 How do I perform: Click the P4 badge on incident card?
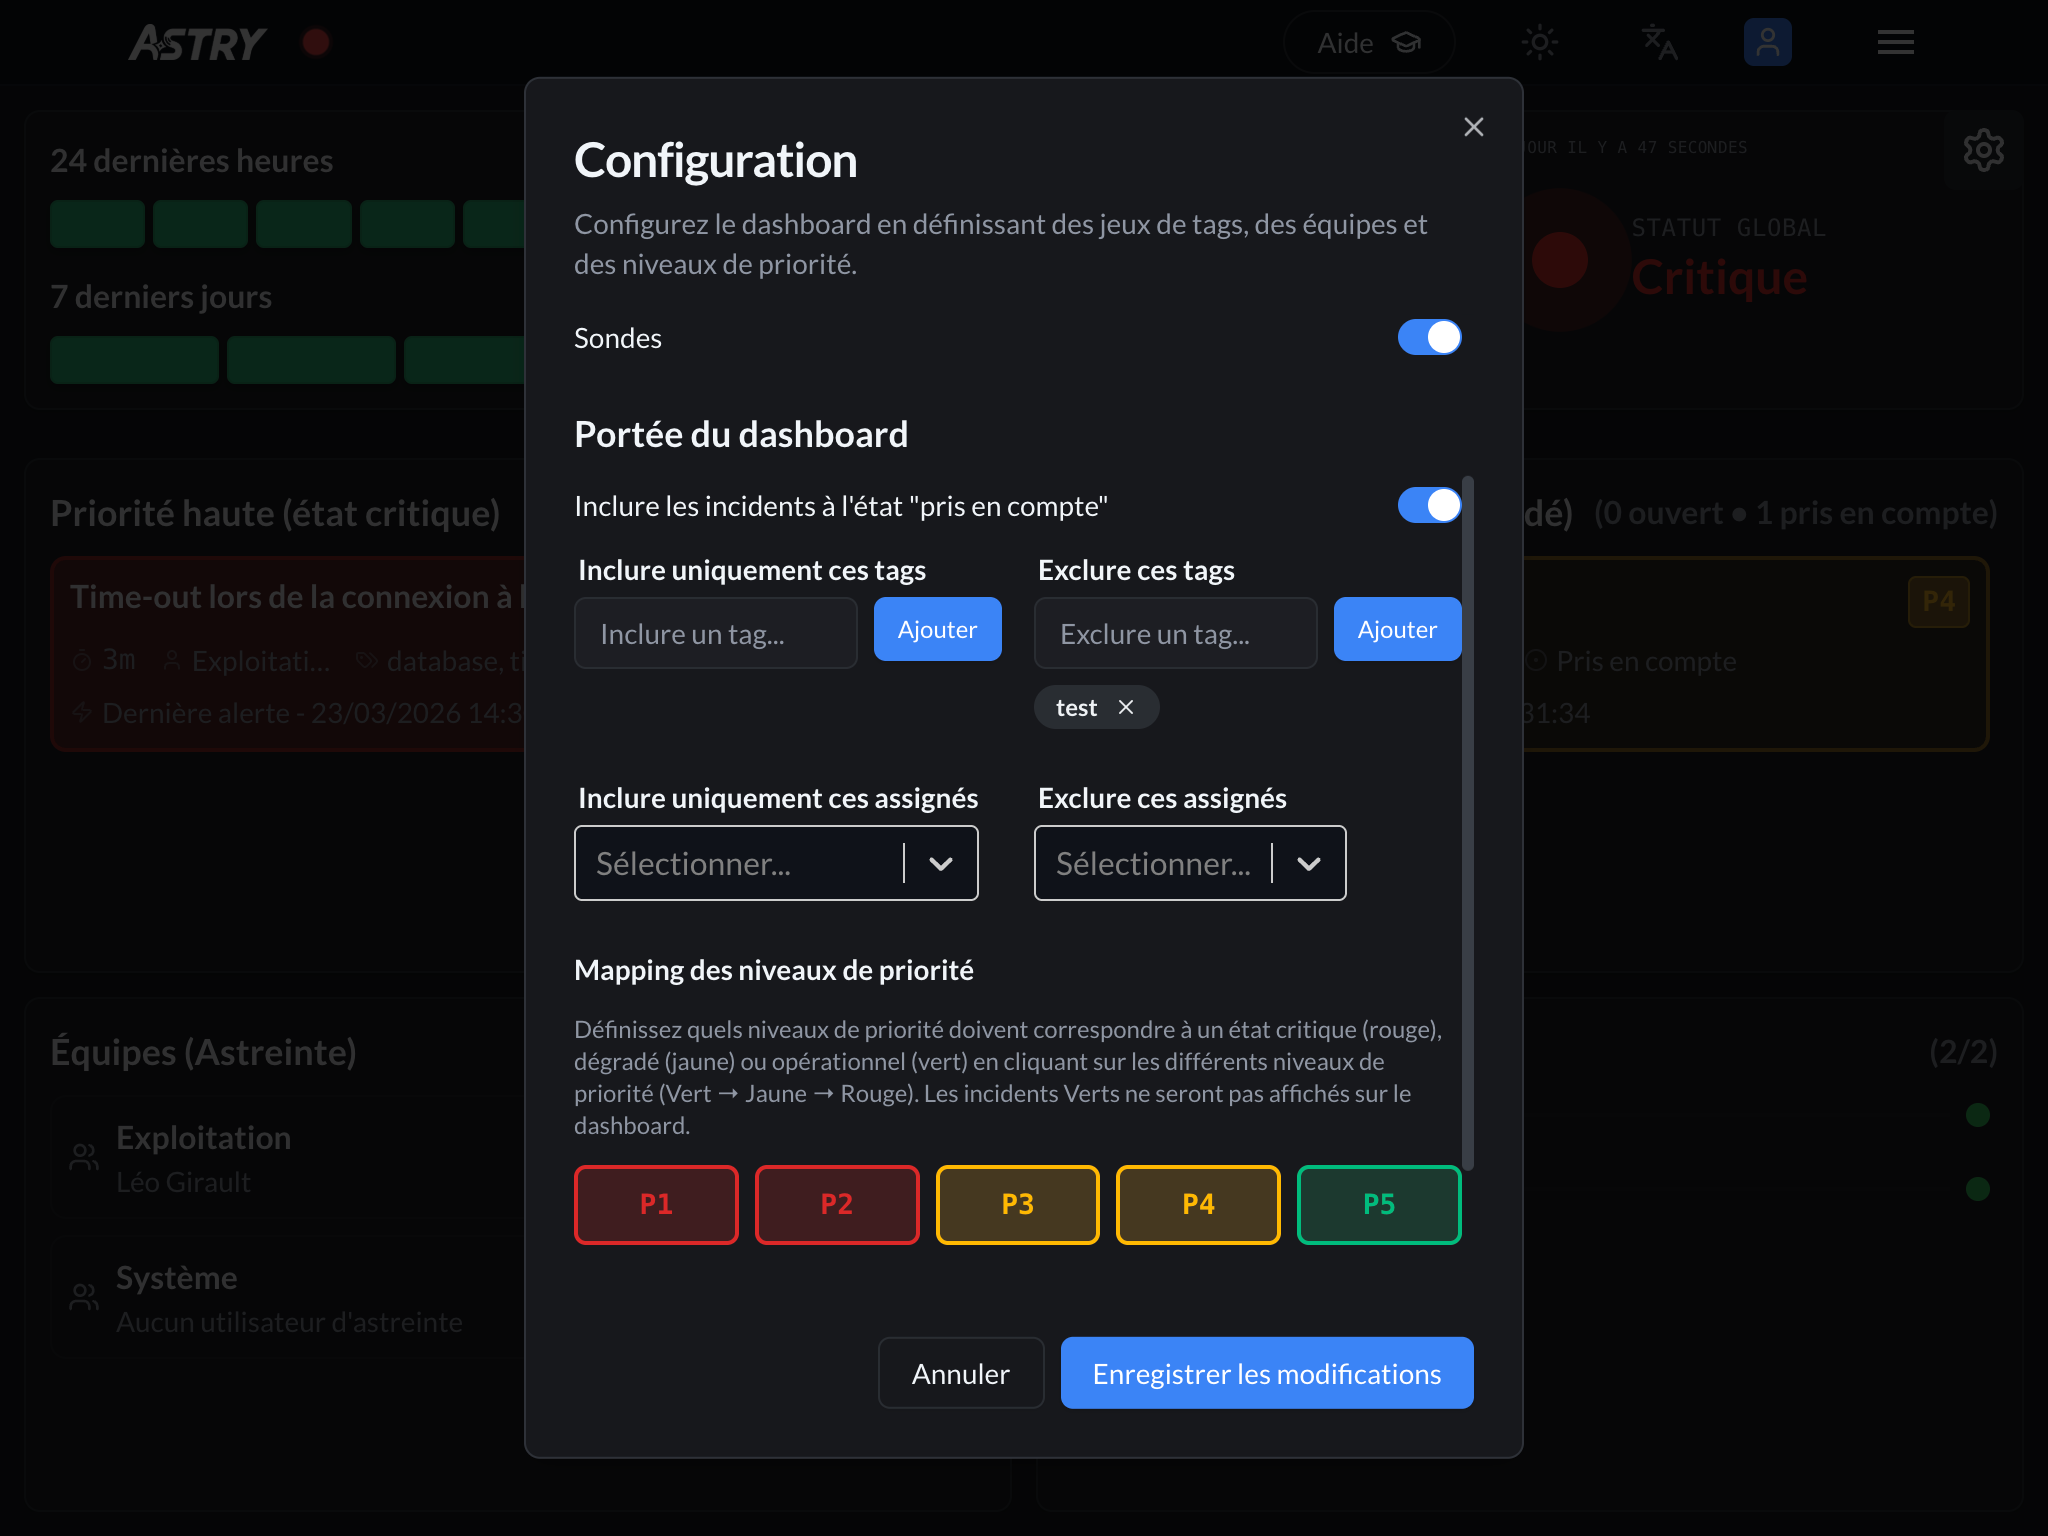click(1938, 601)
